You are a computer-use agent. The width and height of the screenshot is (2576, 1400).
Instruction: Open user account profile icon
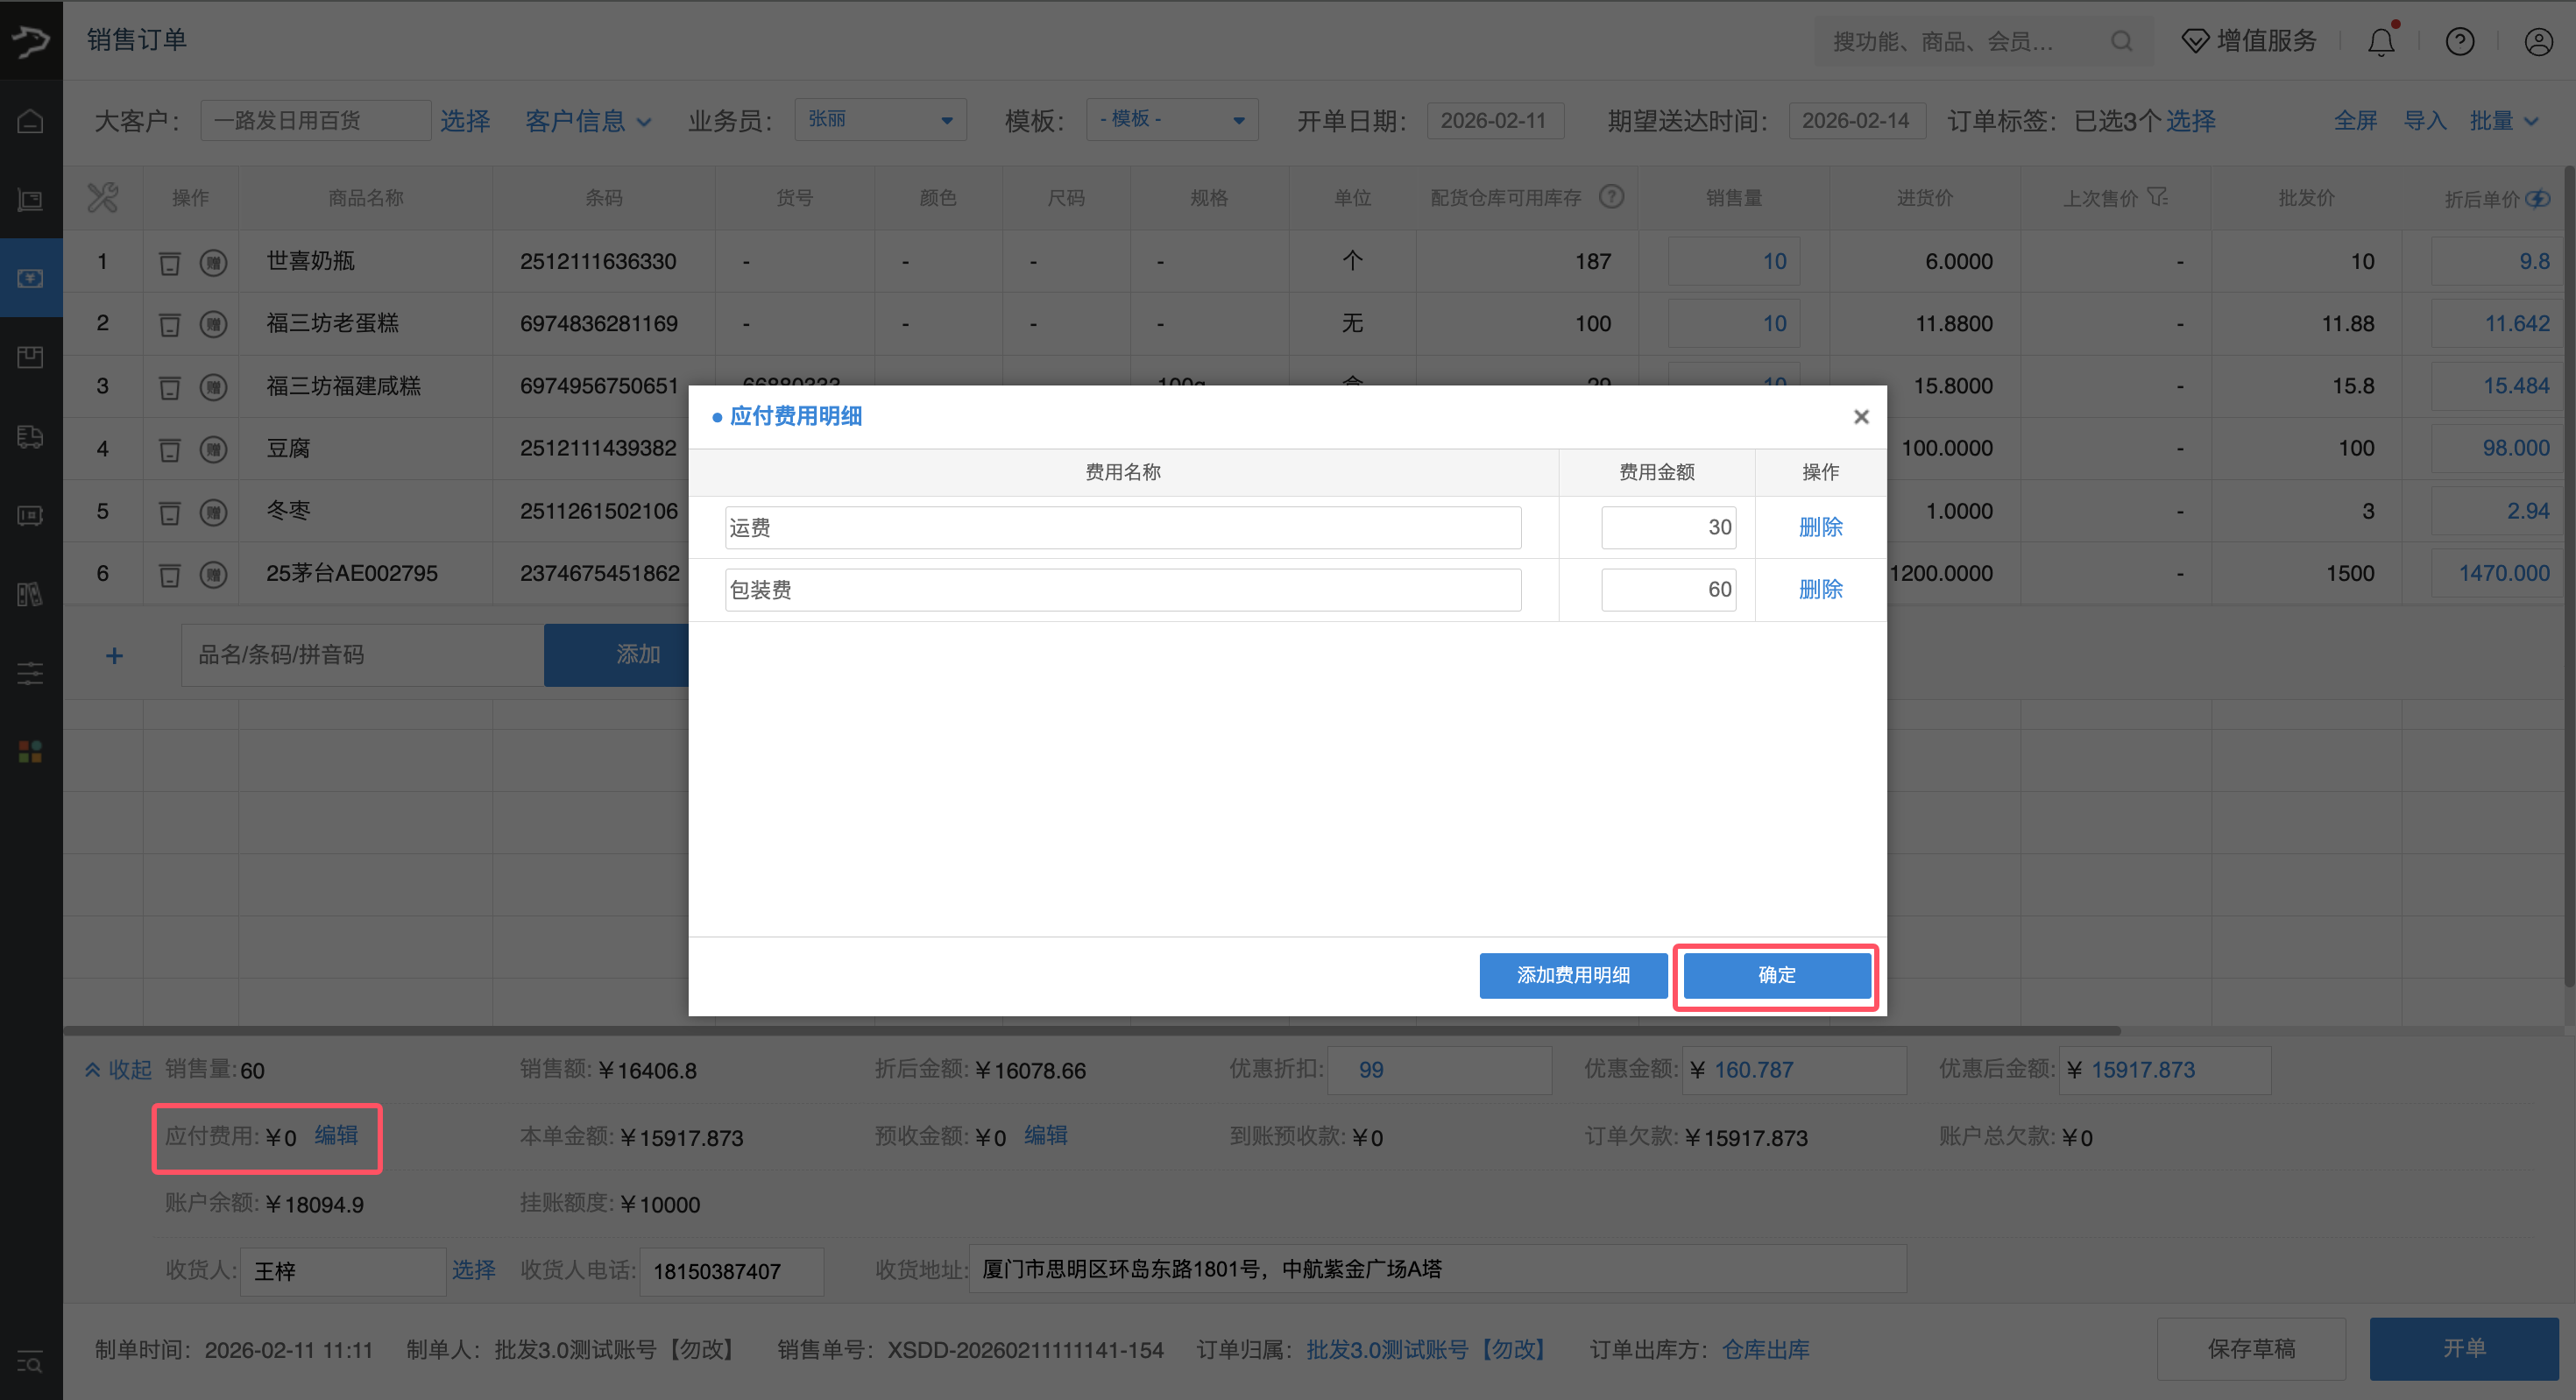click(2538, 42)
